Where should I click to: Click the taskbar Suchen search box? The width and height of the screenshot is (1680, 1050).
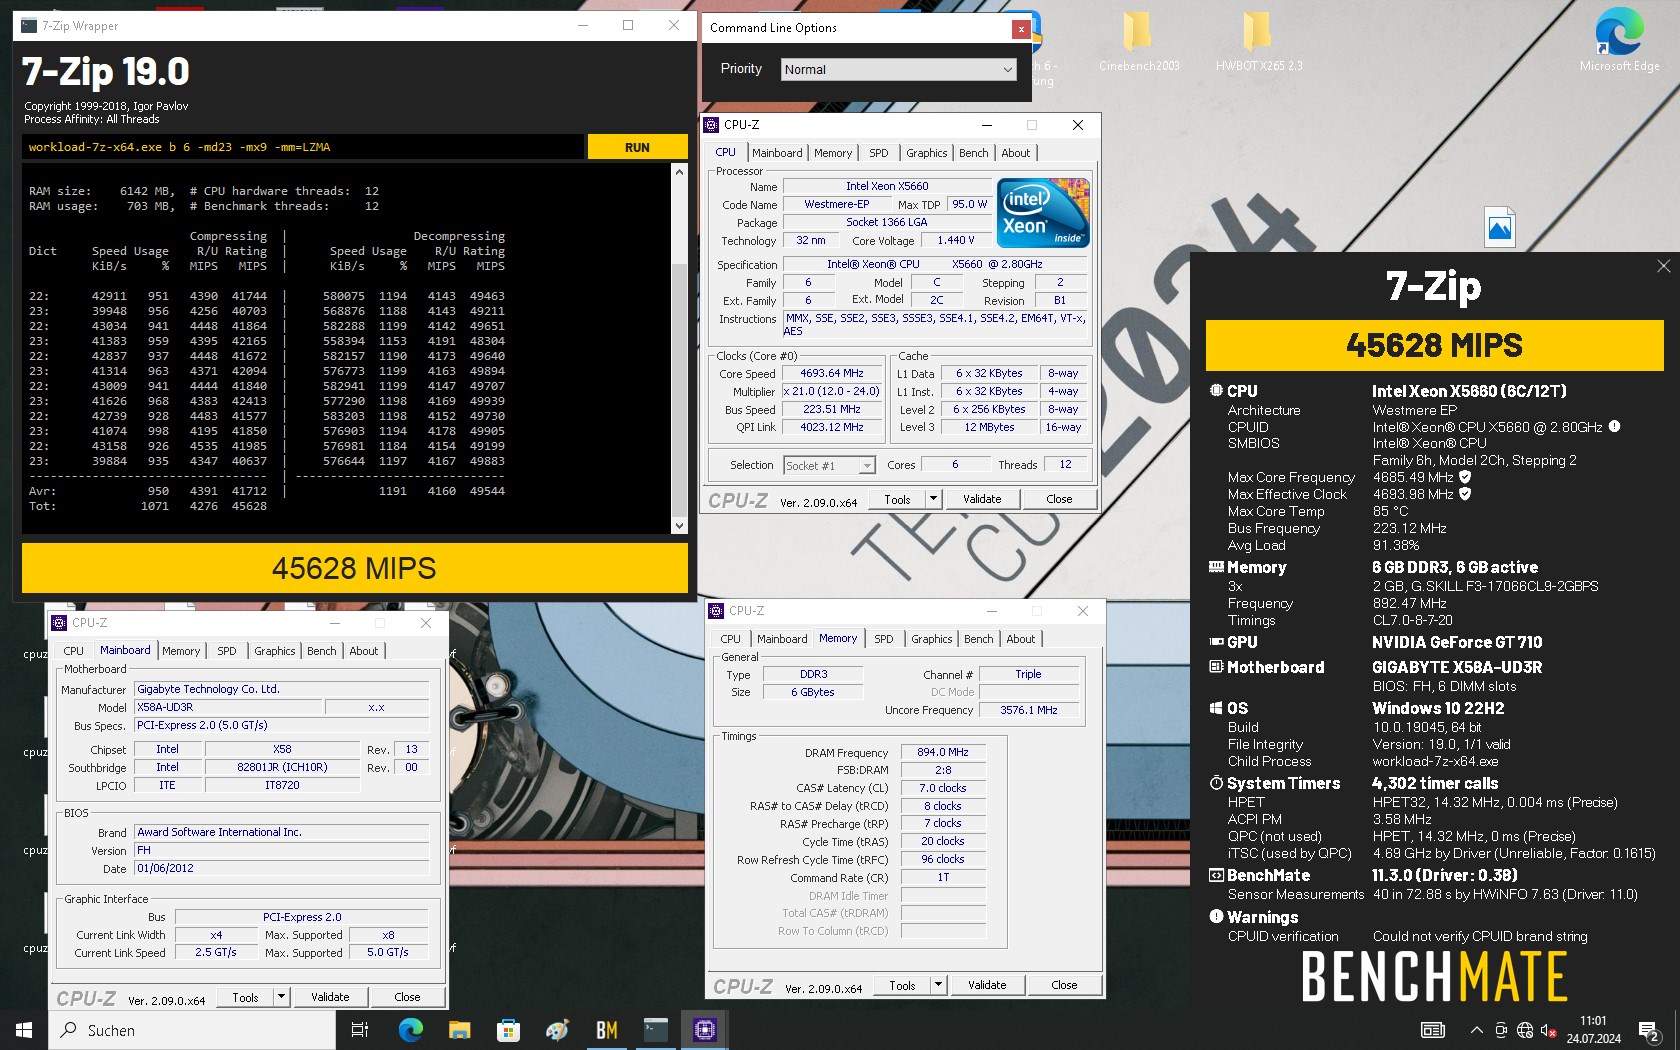tap(192, 1030)
